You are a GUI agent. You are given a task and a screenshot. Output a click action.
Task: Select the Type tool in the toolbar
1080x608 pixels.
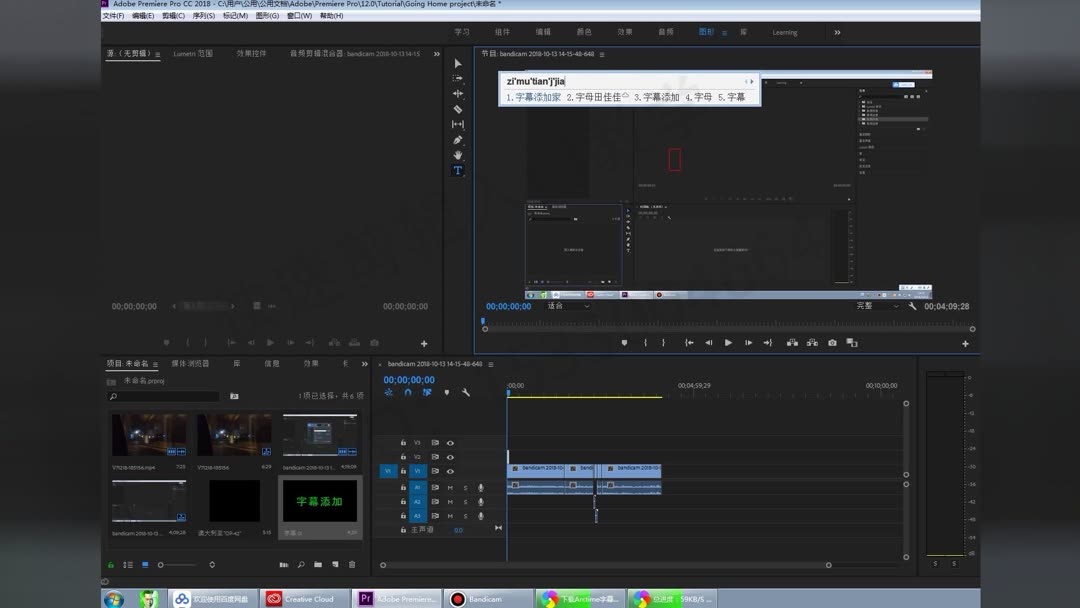458,171
